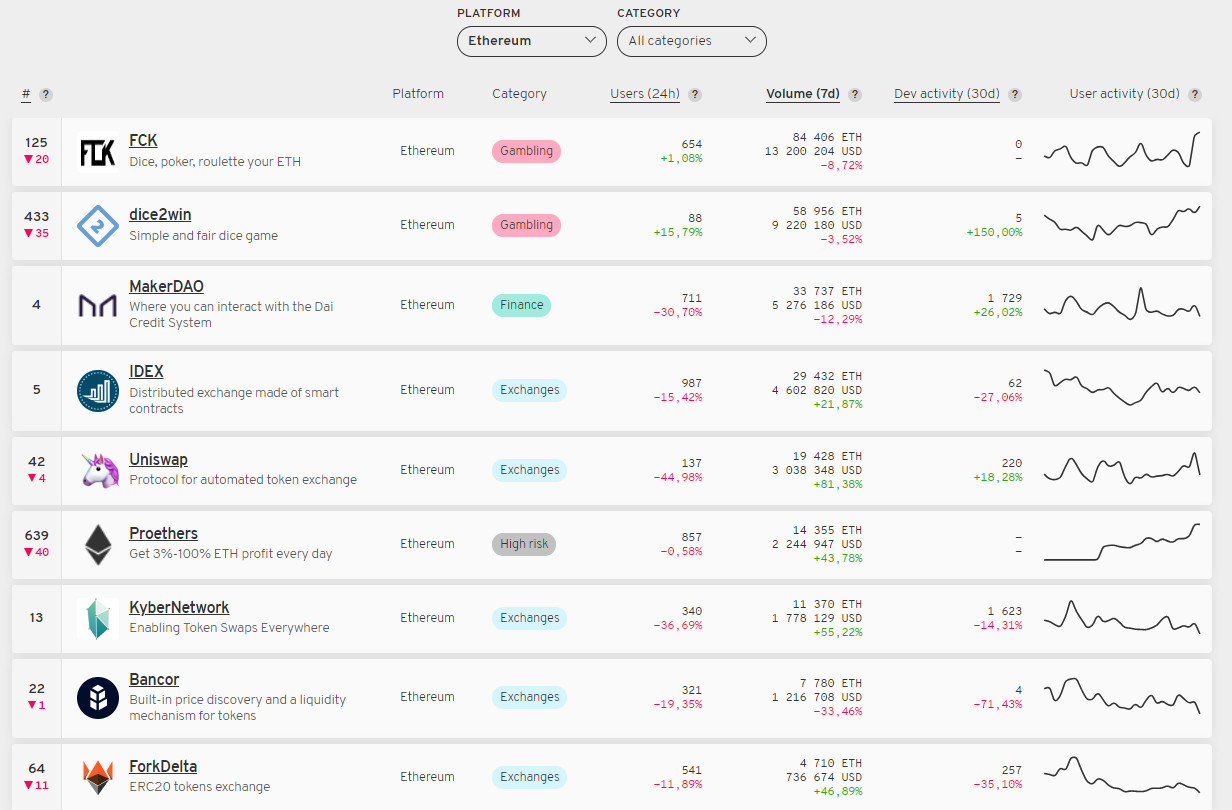Open the KyberNetwork dapp link

tap(179, 608)
